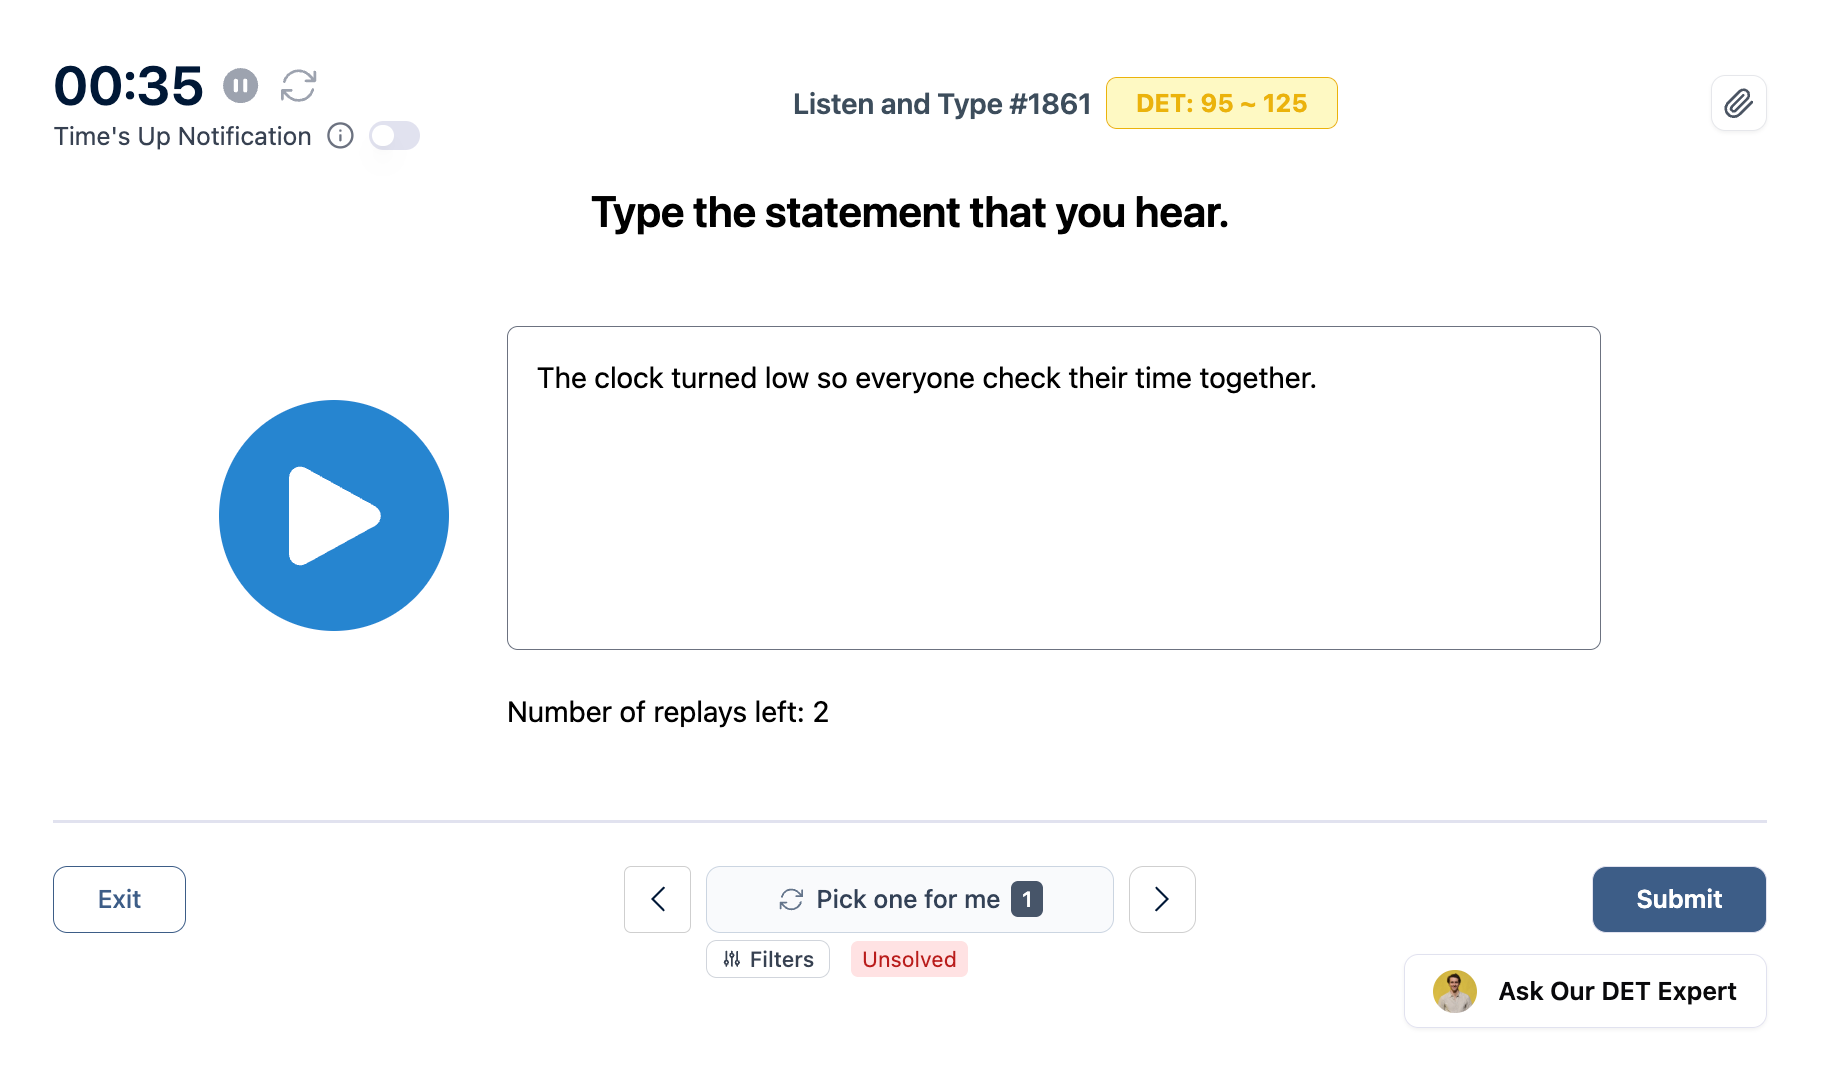Go to the next question
The width and height of the screenshot is (1822, 1074).
coord(1162,899)
